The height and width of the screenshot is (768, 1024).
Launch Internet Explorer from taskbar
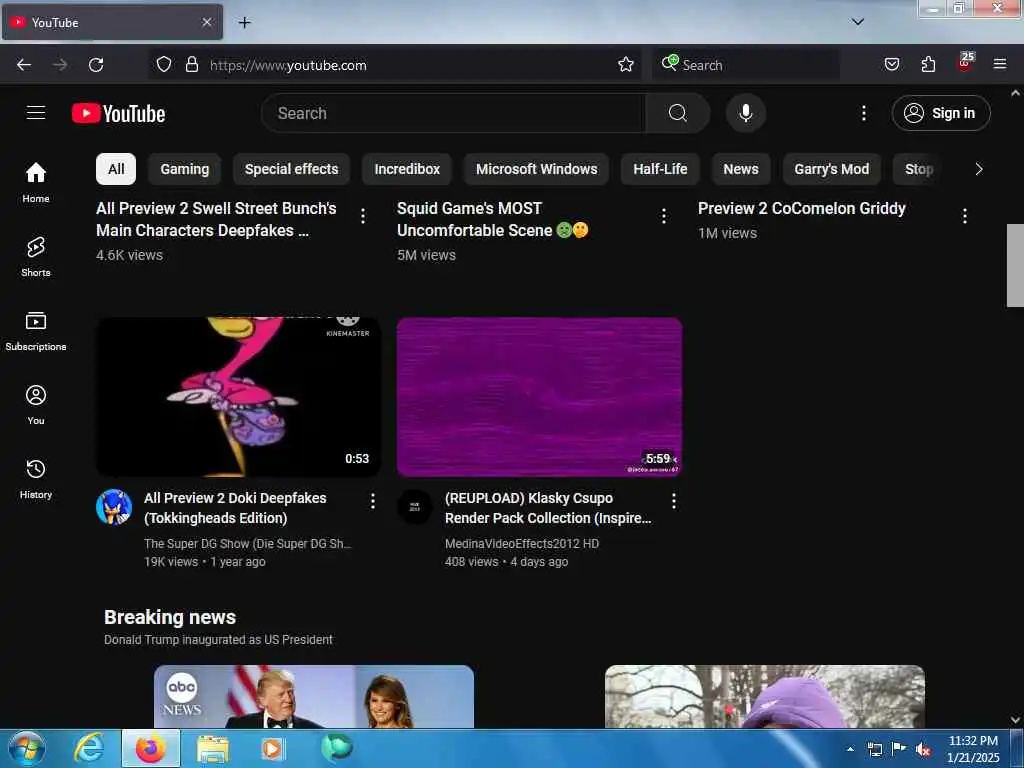(x=89, y=748)
